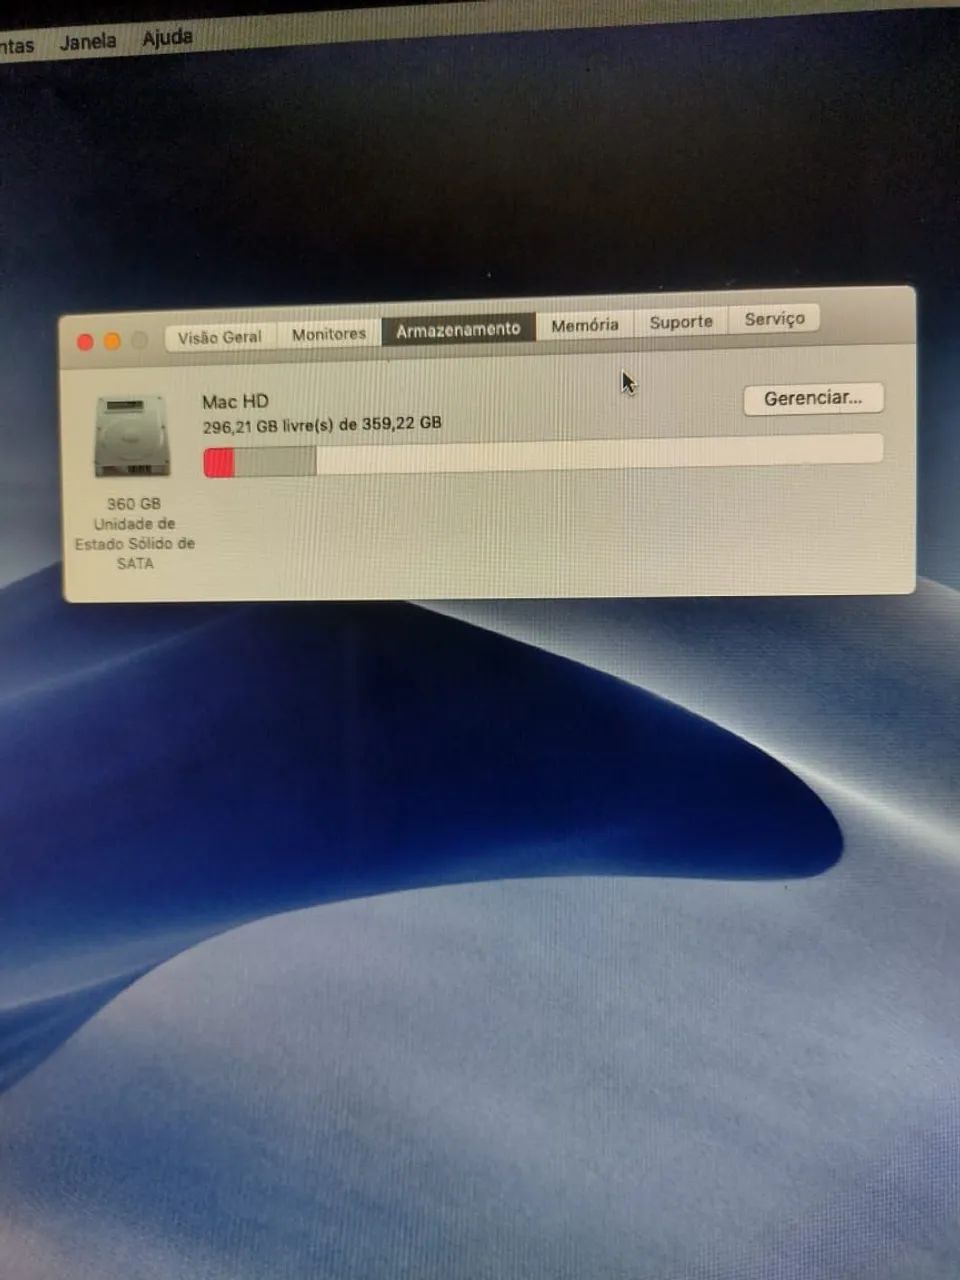This screenshot has width=960, height=1280.
Task: Open the Ajuda menu
Action: click(167, 38)
